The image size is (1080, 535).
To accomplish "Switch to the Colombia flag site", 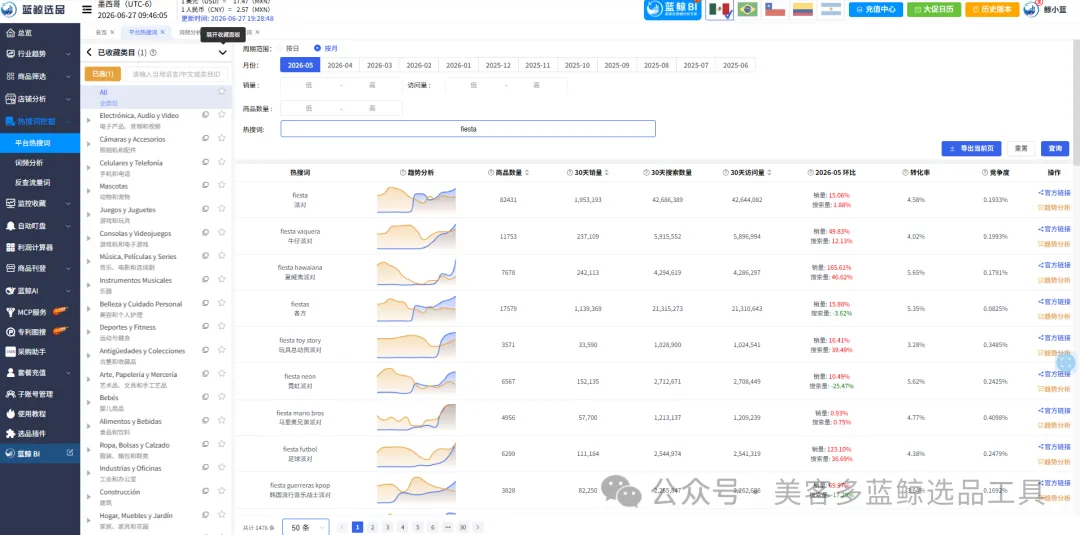I will [x=802, y=10].
